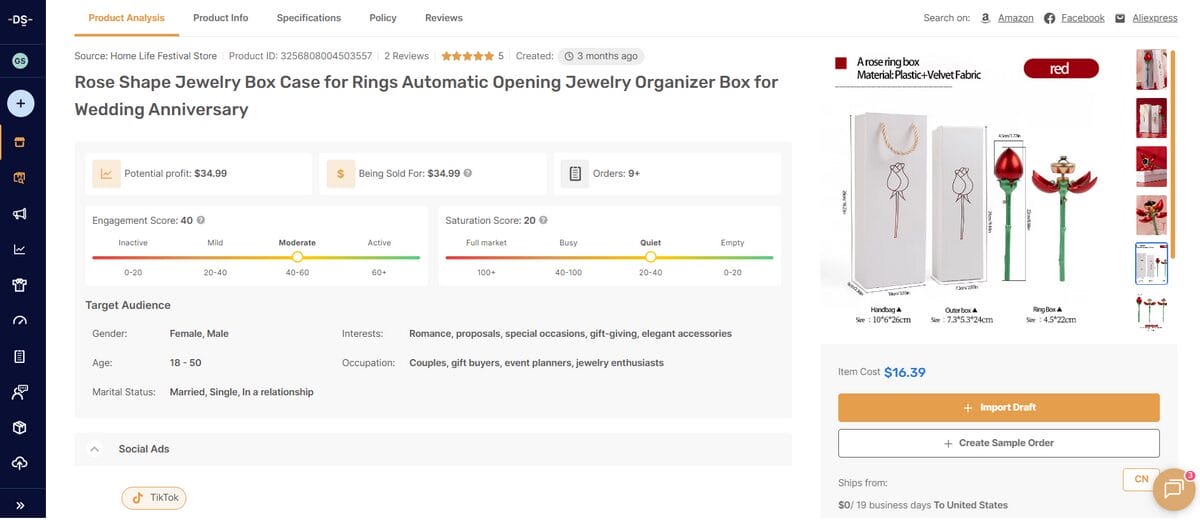Click the box package icon in sidebar
Viewport: 1200px width, 520px height.
pyautogui.click(x=20, y=427)
